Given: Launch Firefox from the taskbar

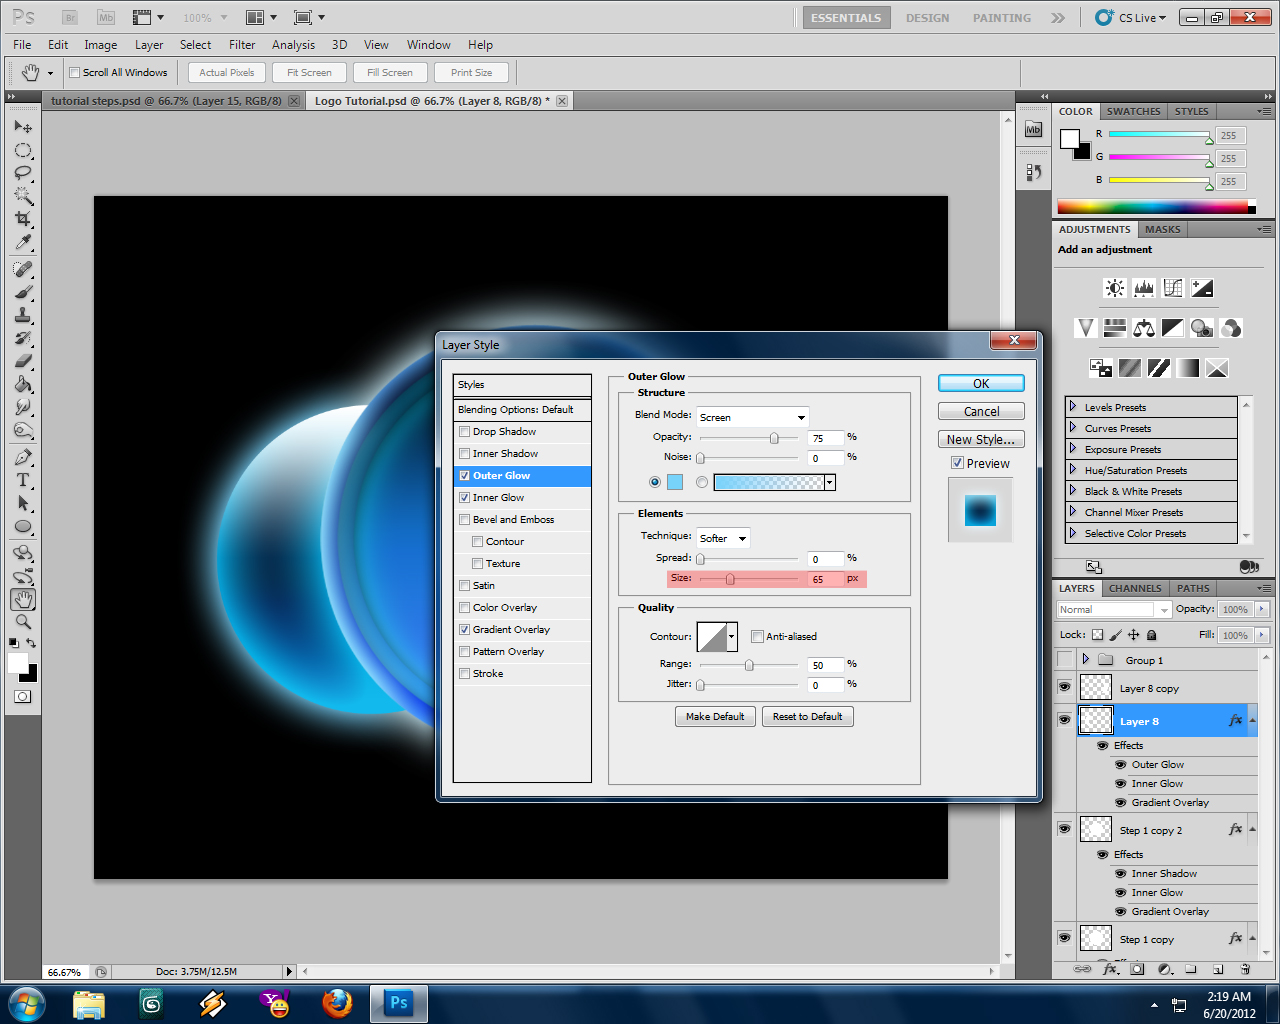Looking at the screenshot, I should tap(335, 1003).
